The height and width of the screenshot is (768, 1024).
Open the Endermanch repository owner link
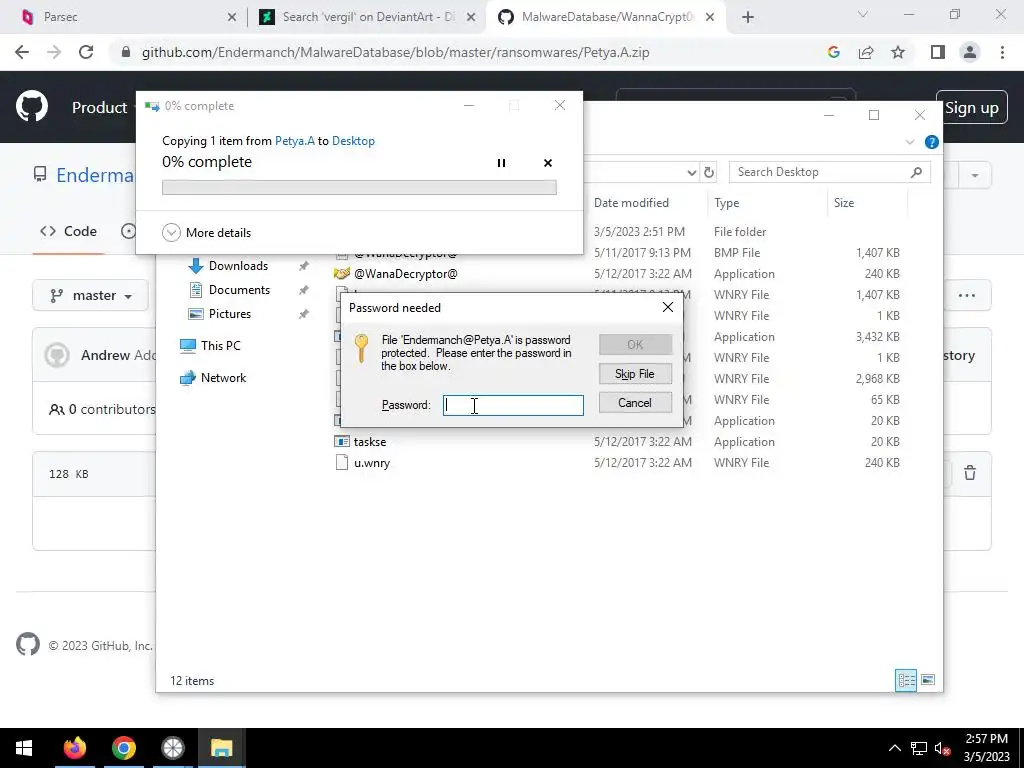(95, 175)
